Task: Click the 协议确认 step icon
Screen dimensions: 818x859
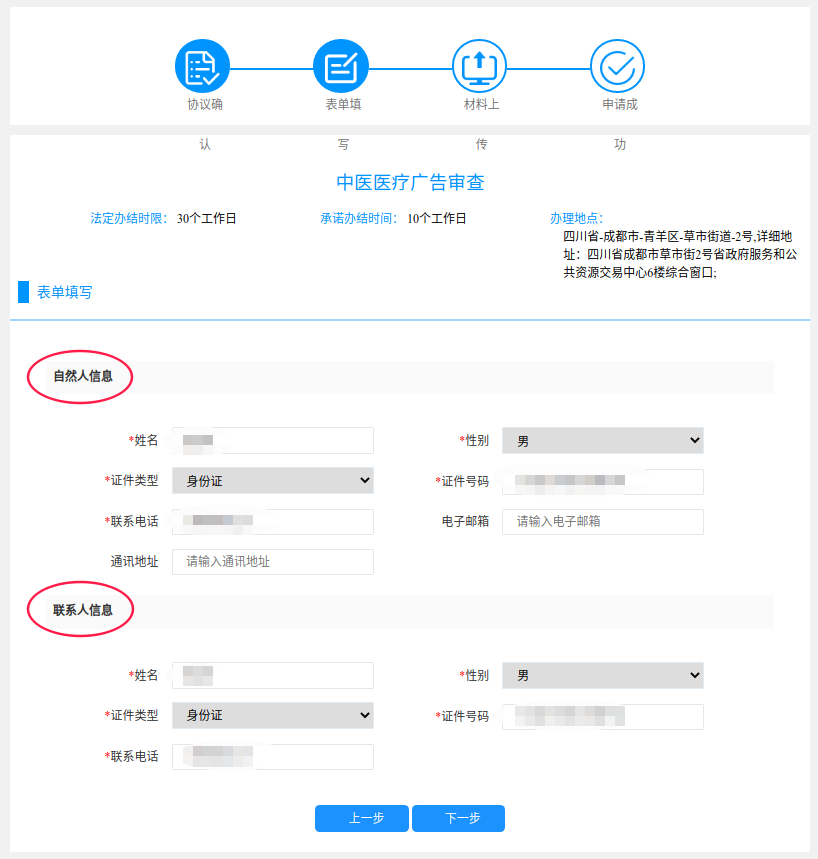Action: point(203,67)
